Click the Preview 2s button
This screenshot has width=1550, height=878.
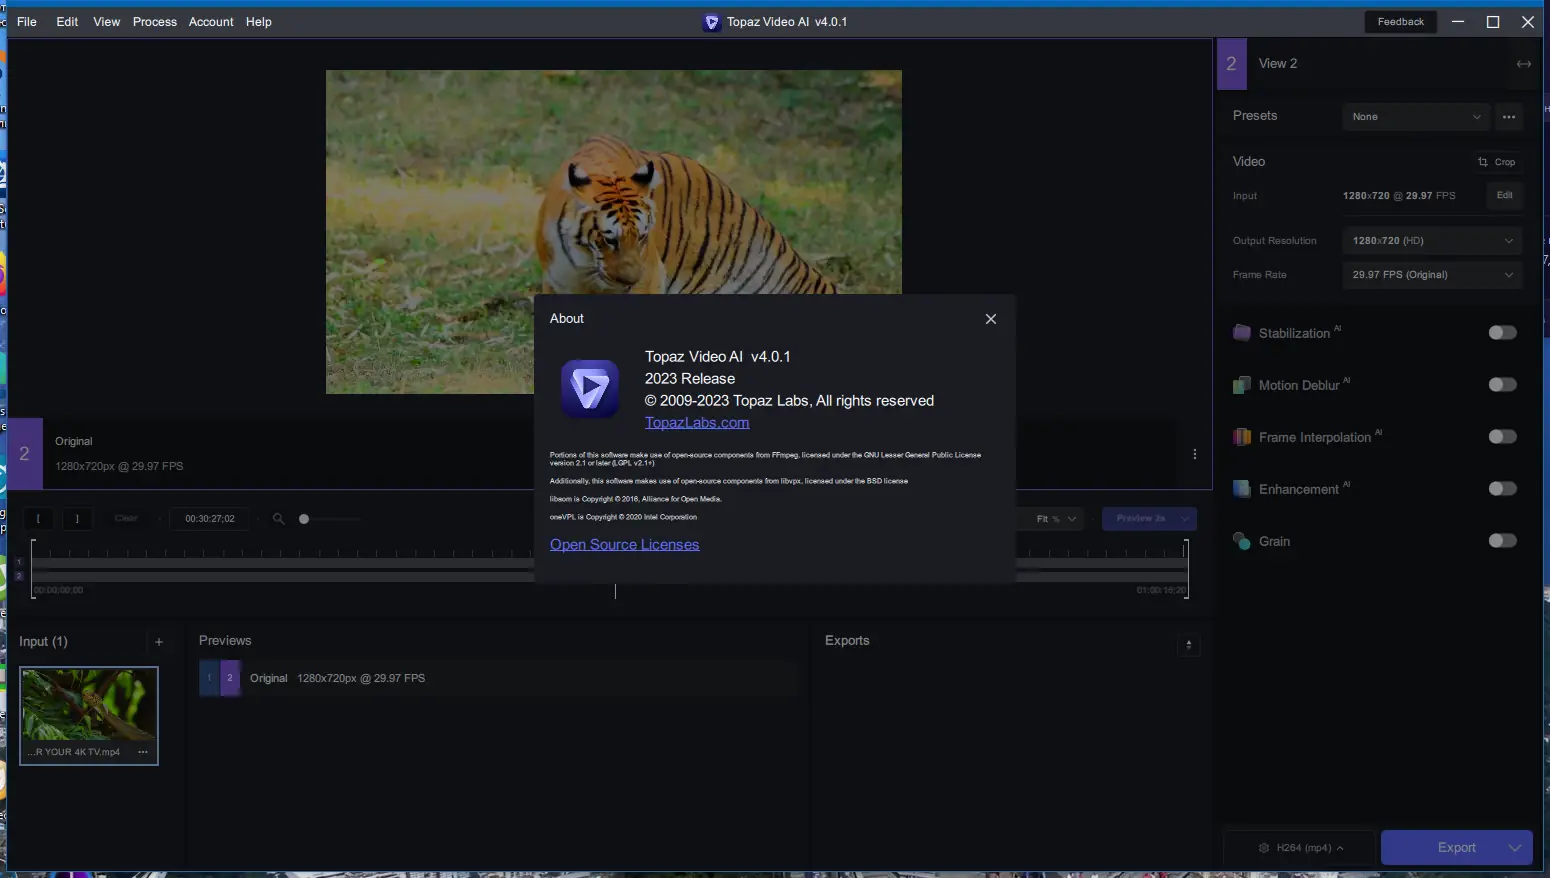[x=1140, y=519]
